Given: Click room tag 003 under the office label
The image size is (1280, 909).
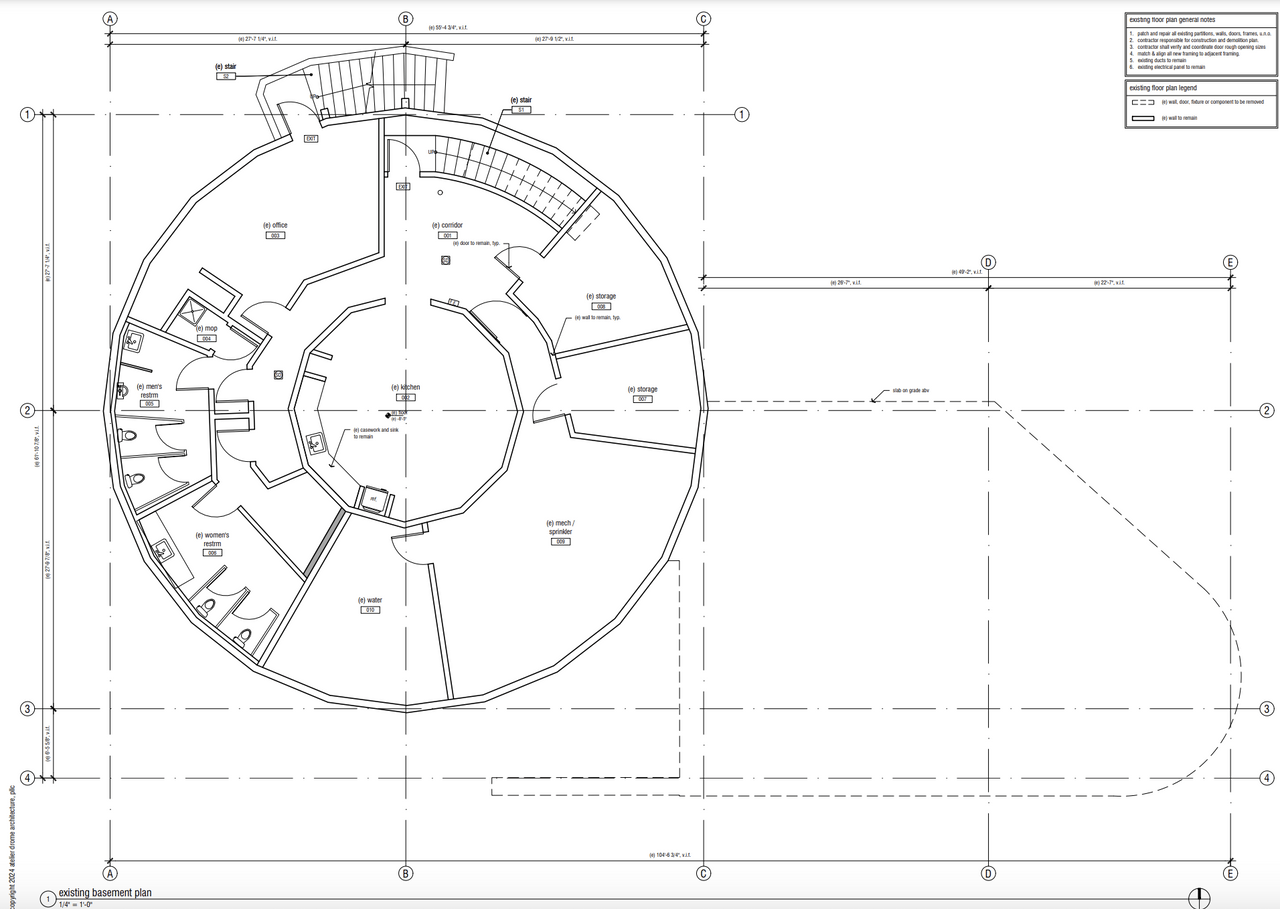Looking at the screenshot, I should pos(275,235).
